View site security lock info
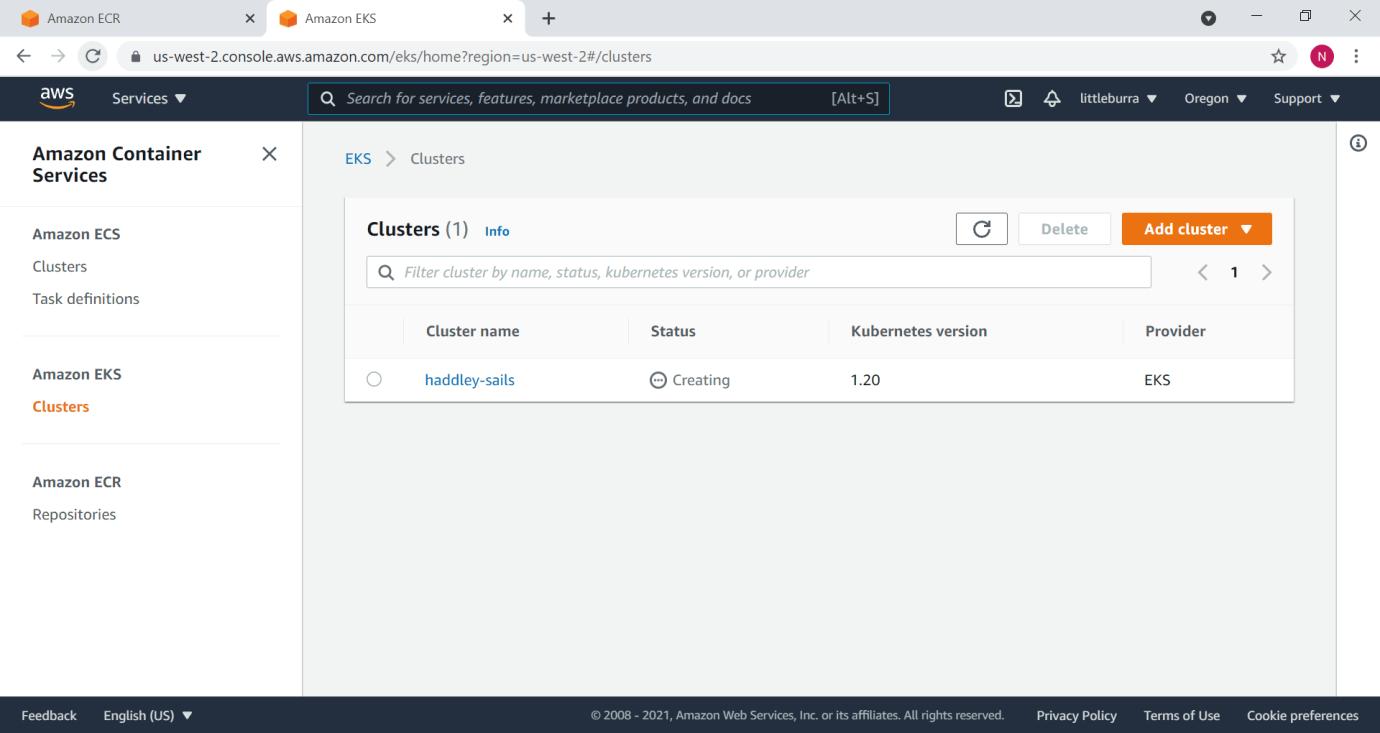Image resolution: width=1380 pixels, height=733 pixels. (x=136, y=57)
